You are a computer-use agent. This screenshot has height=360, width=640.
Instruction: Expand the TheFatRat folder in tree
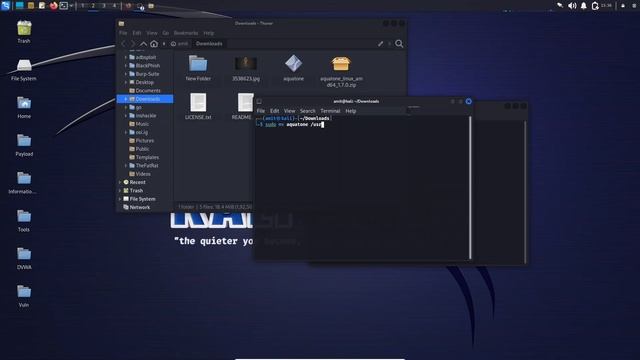point(126,166)
